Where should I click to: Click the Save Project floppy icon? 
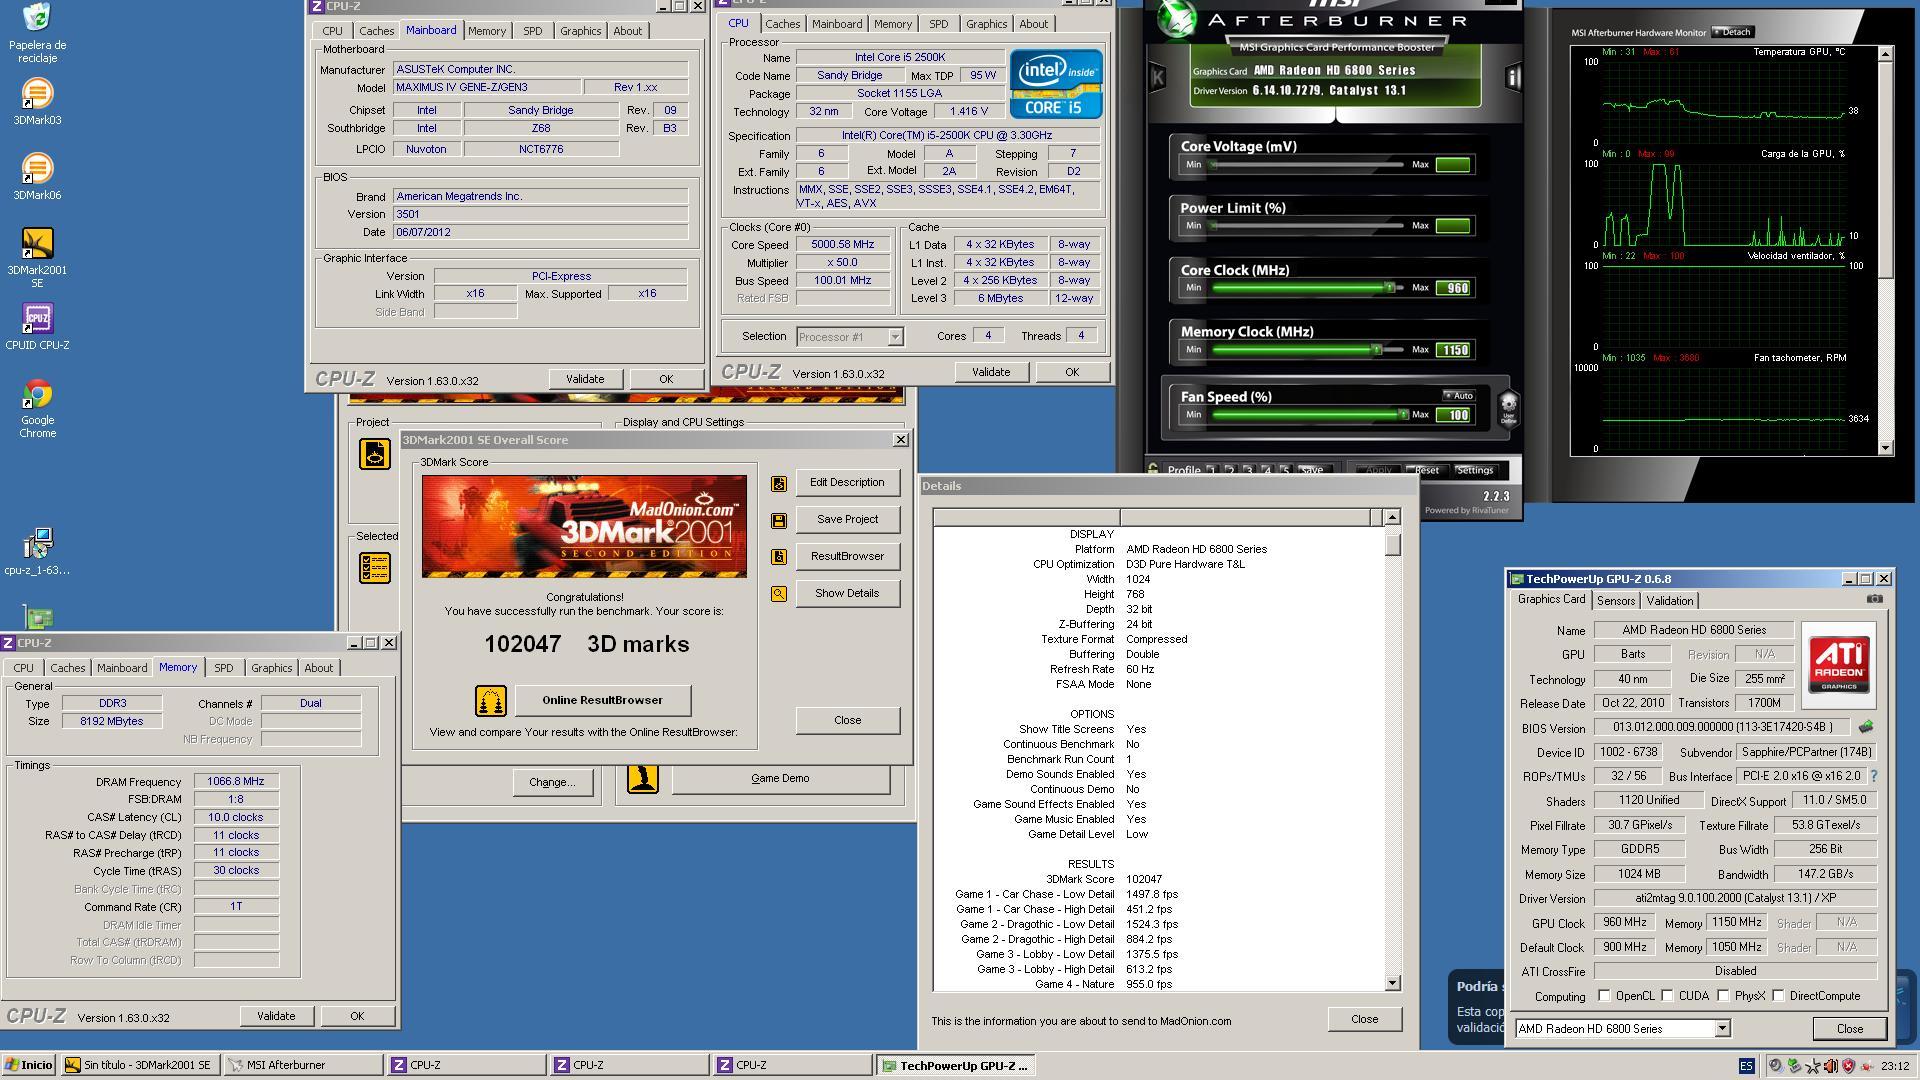tap(778, 521)
